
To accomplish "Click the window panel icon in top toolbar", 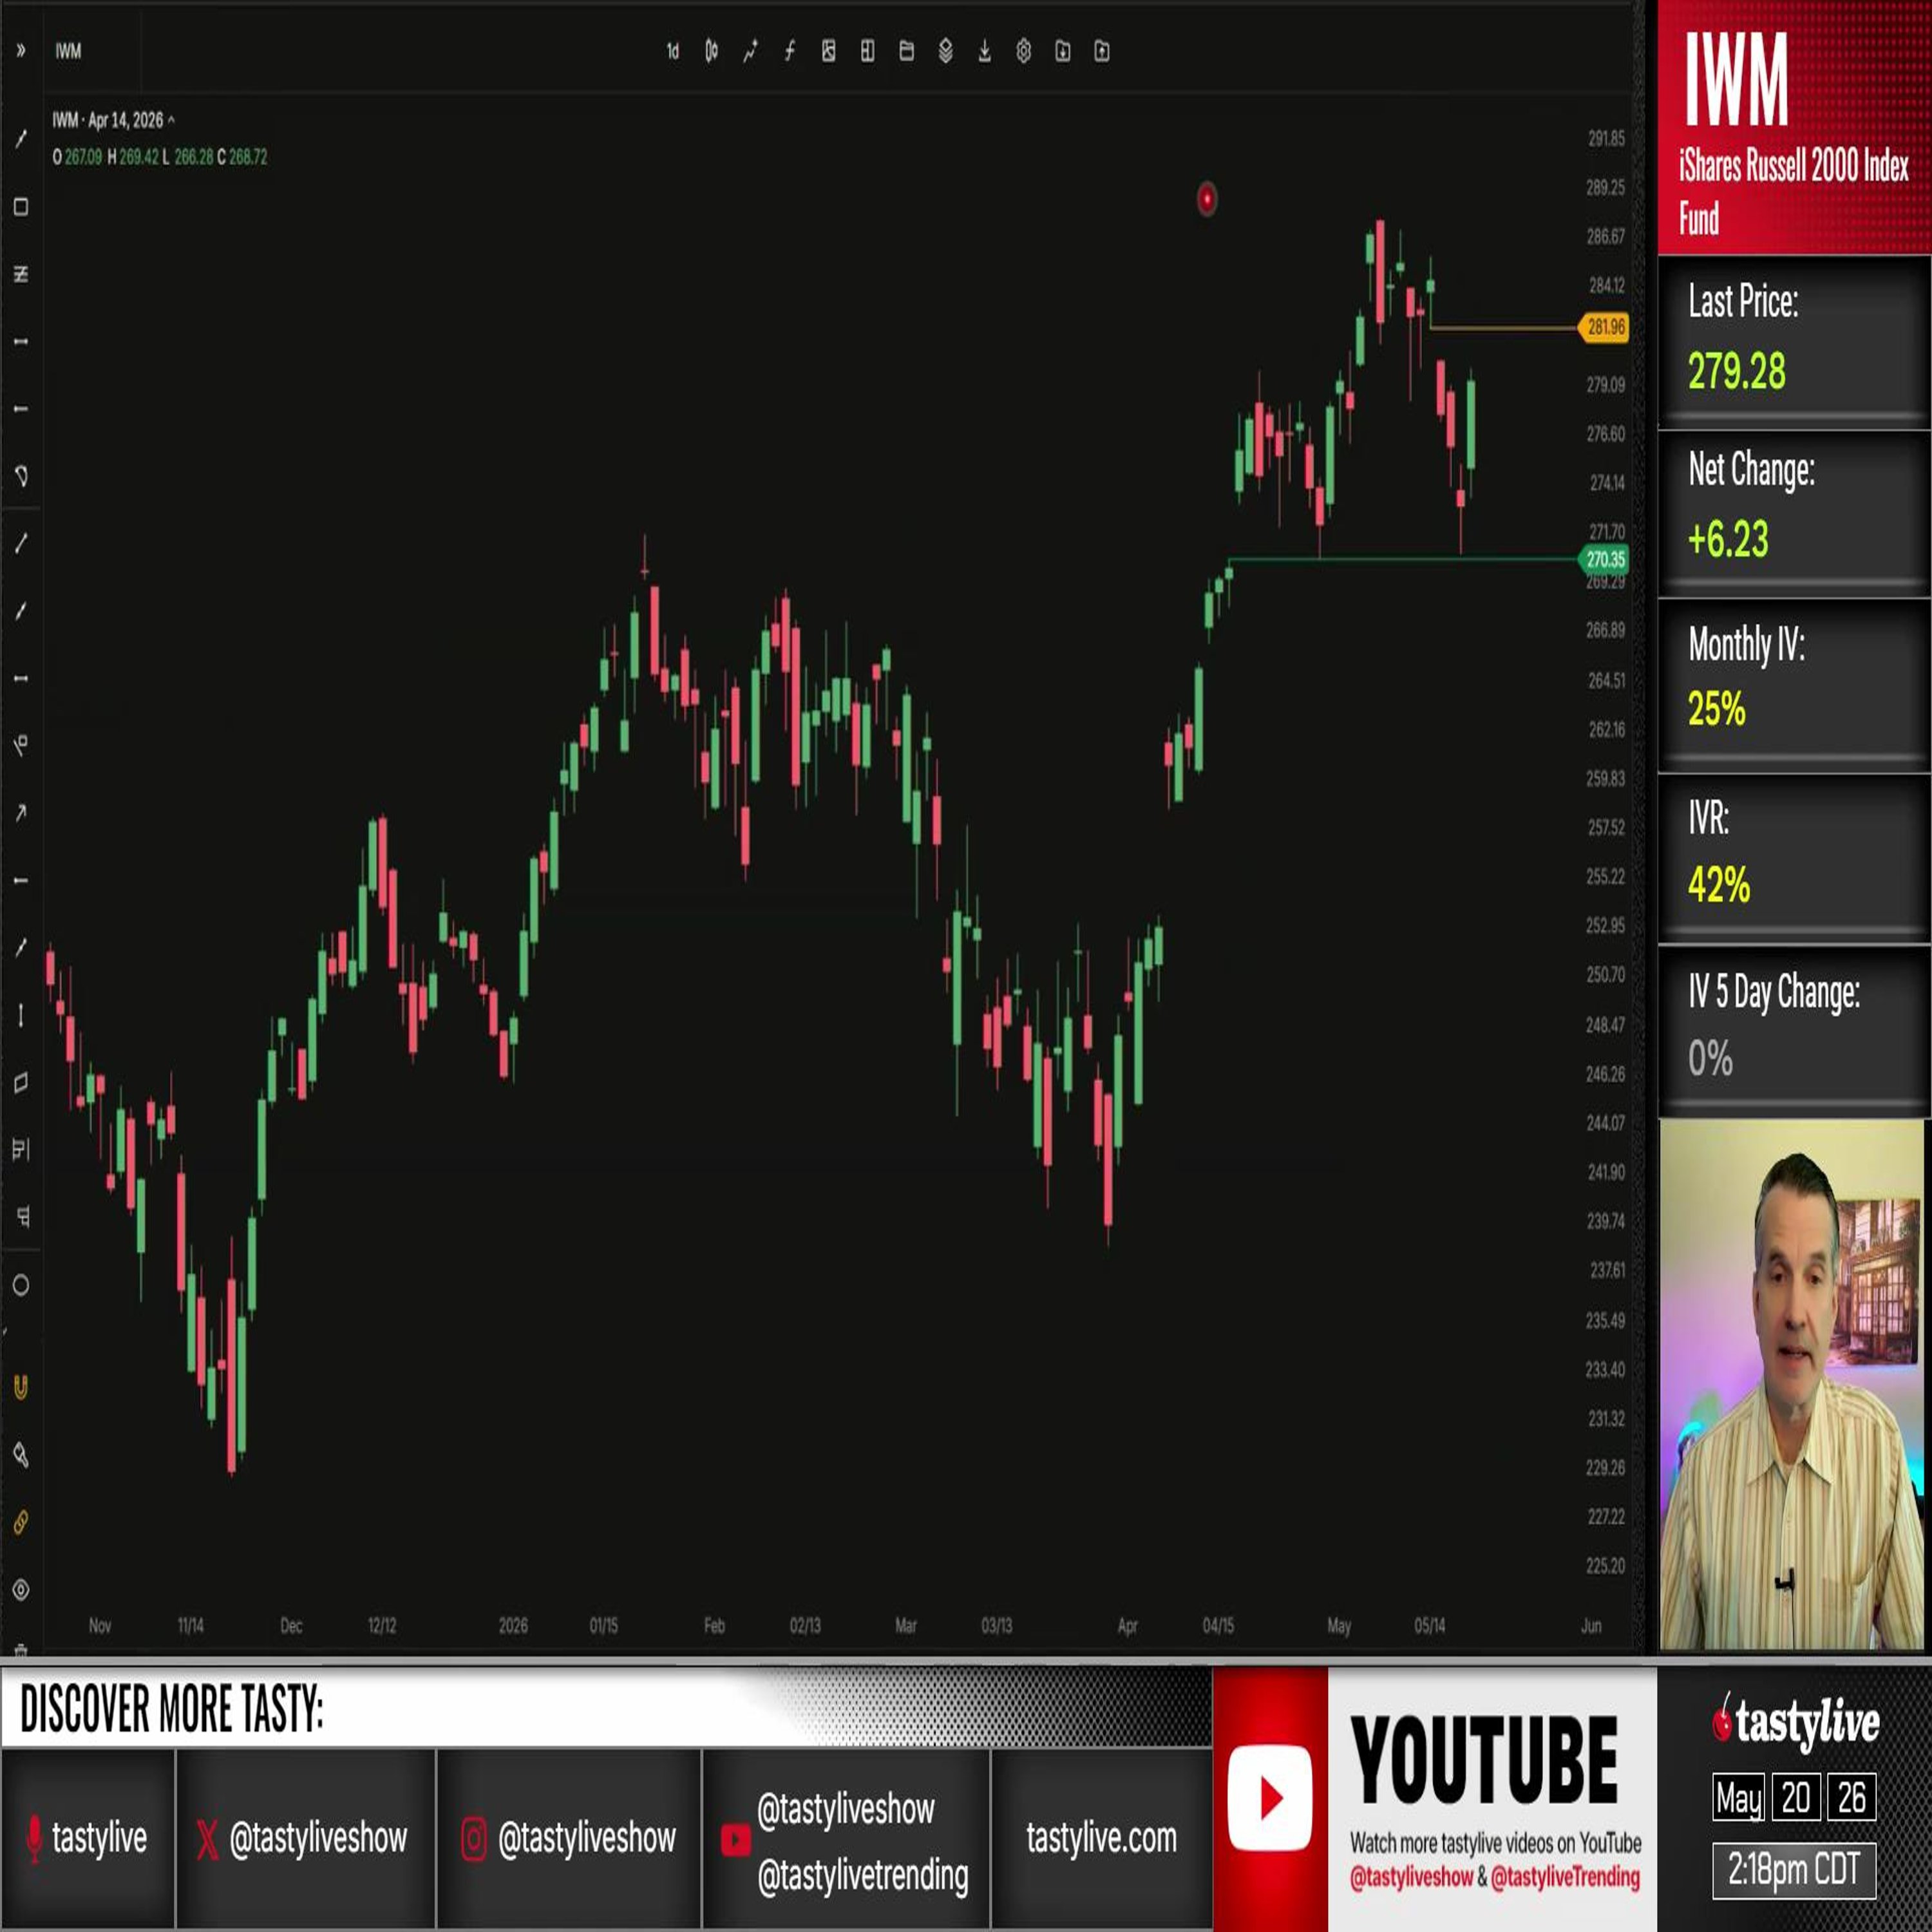I will [907, 51].
